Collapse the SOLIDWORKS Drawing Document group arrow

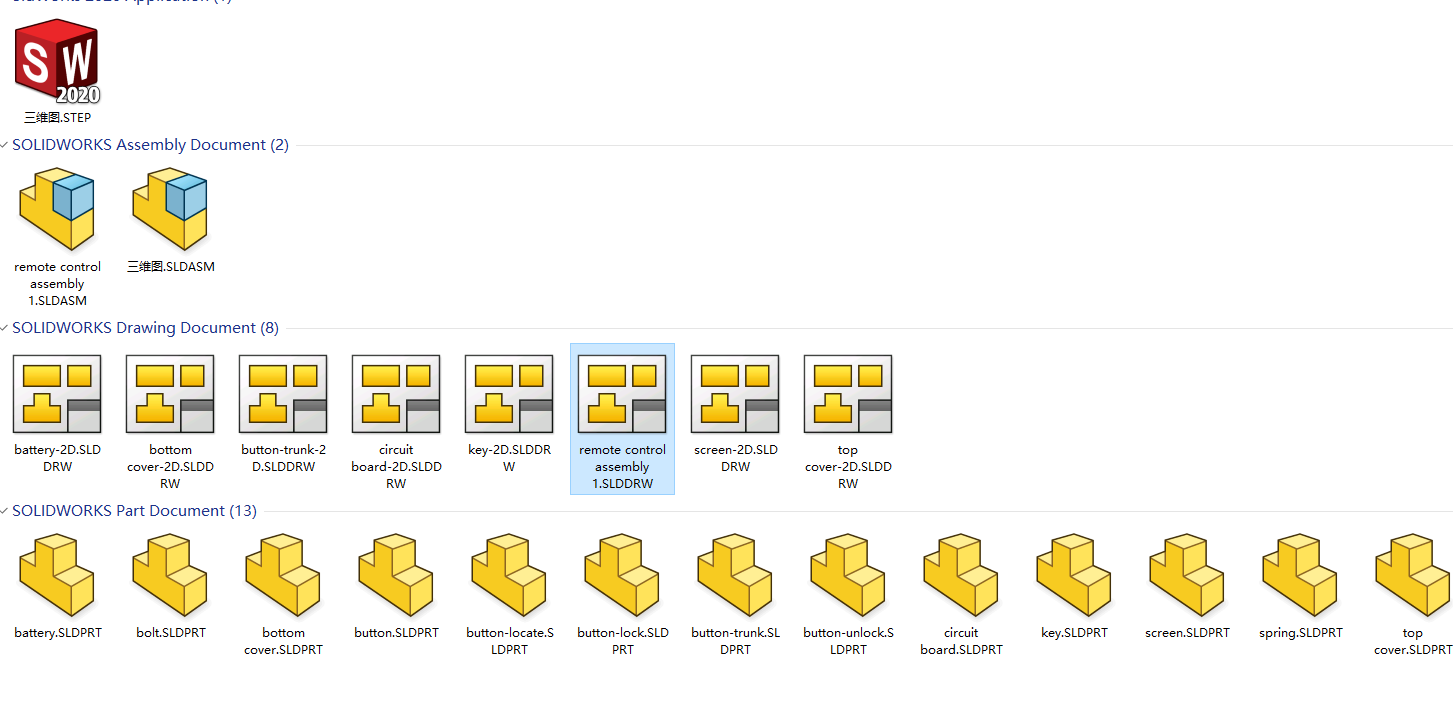[x=5, y=329]
